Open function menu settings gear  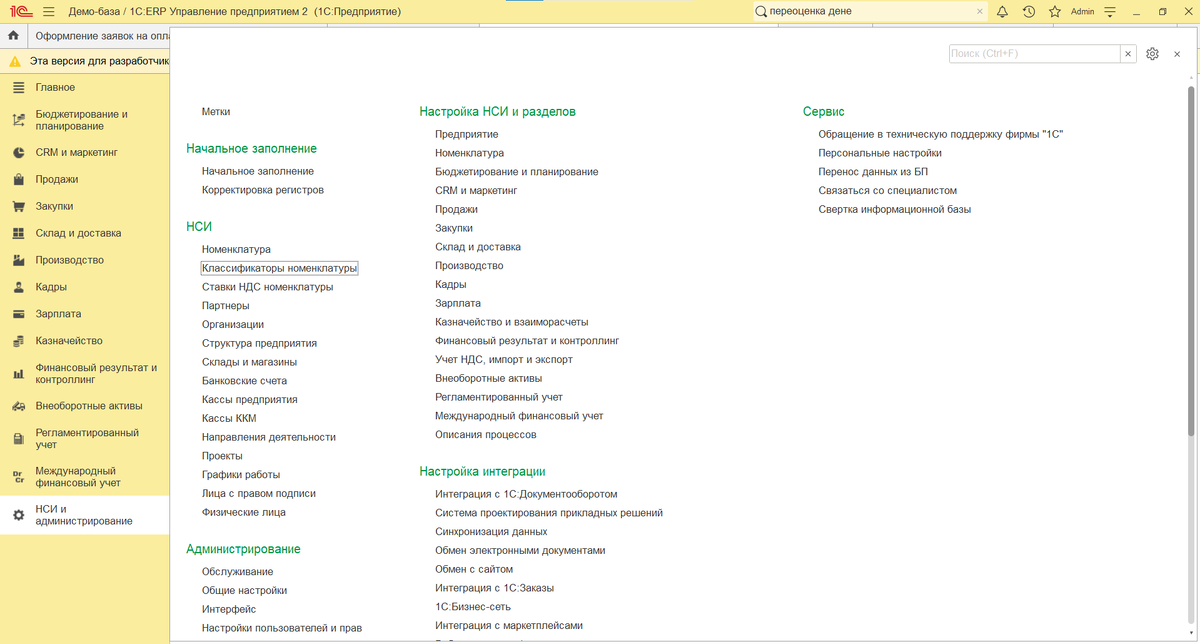[x=1152, y=54]
